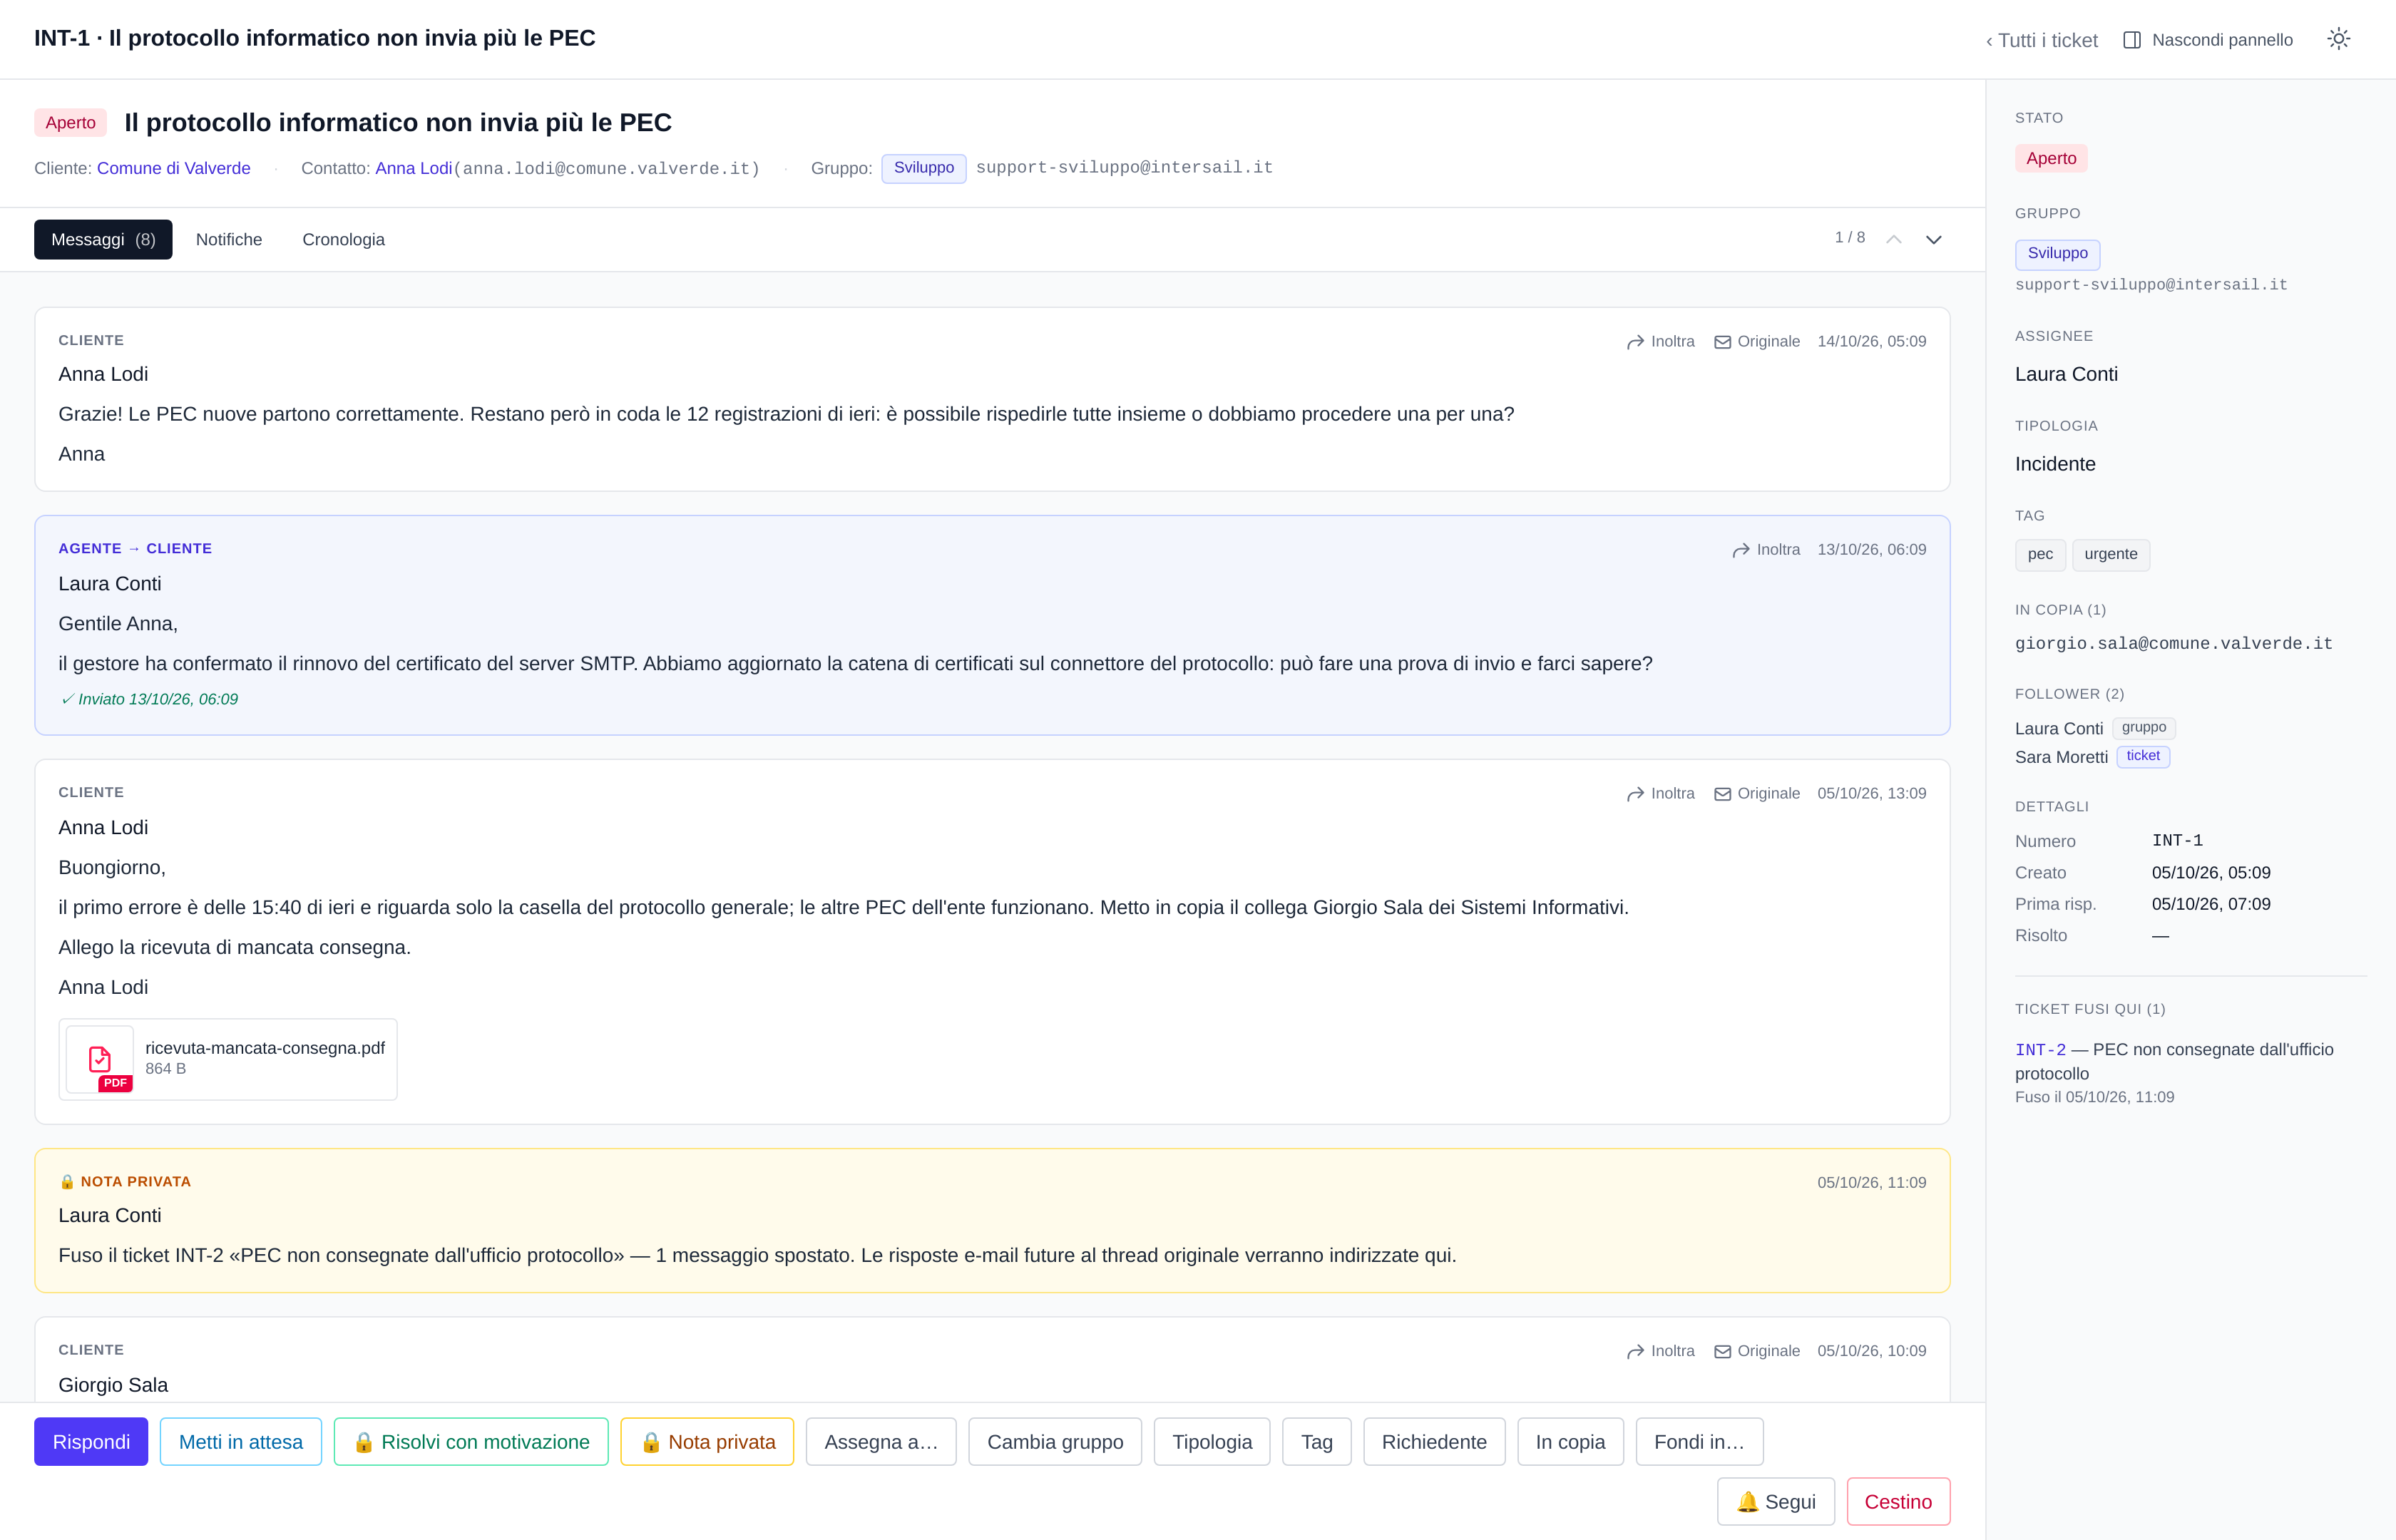Click the Sviluppo badge in the side panel
The image size is (2396, 1540).
(2057, 254)
